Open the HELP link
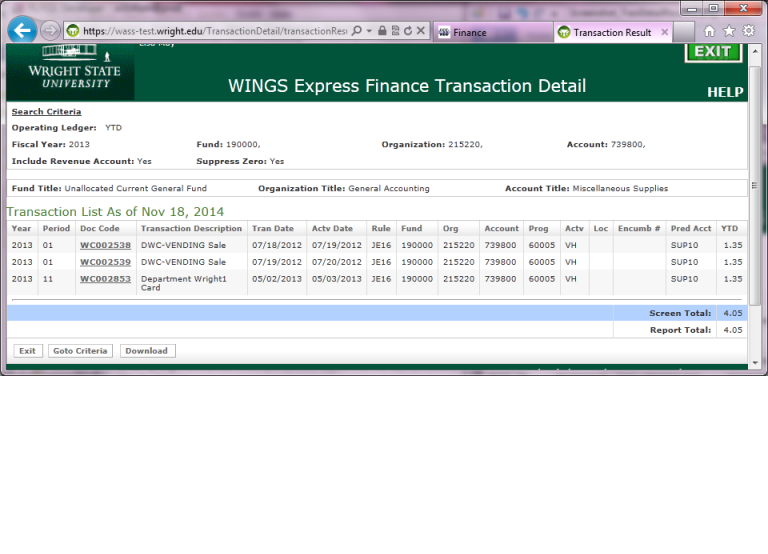768x554 pixels. [x=725, y=92]
